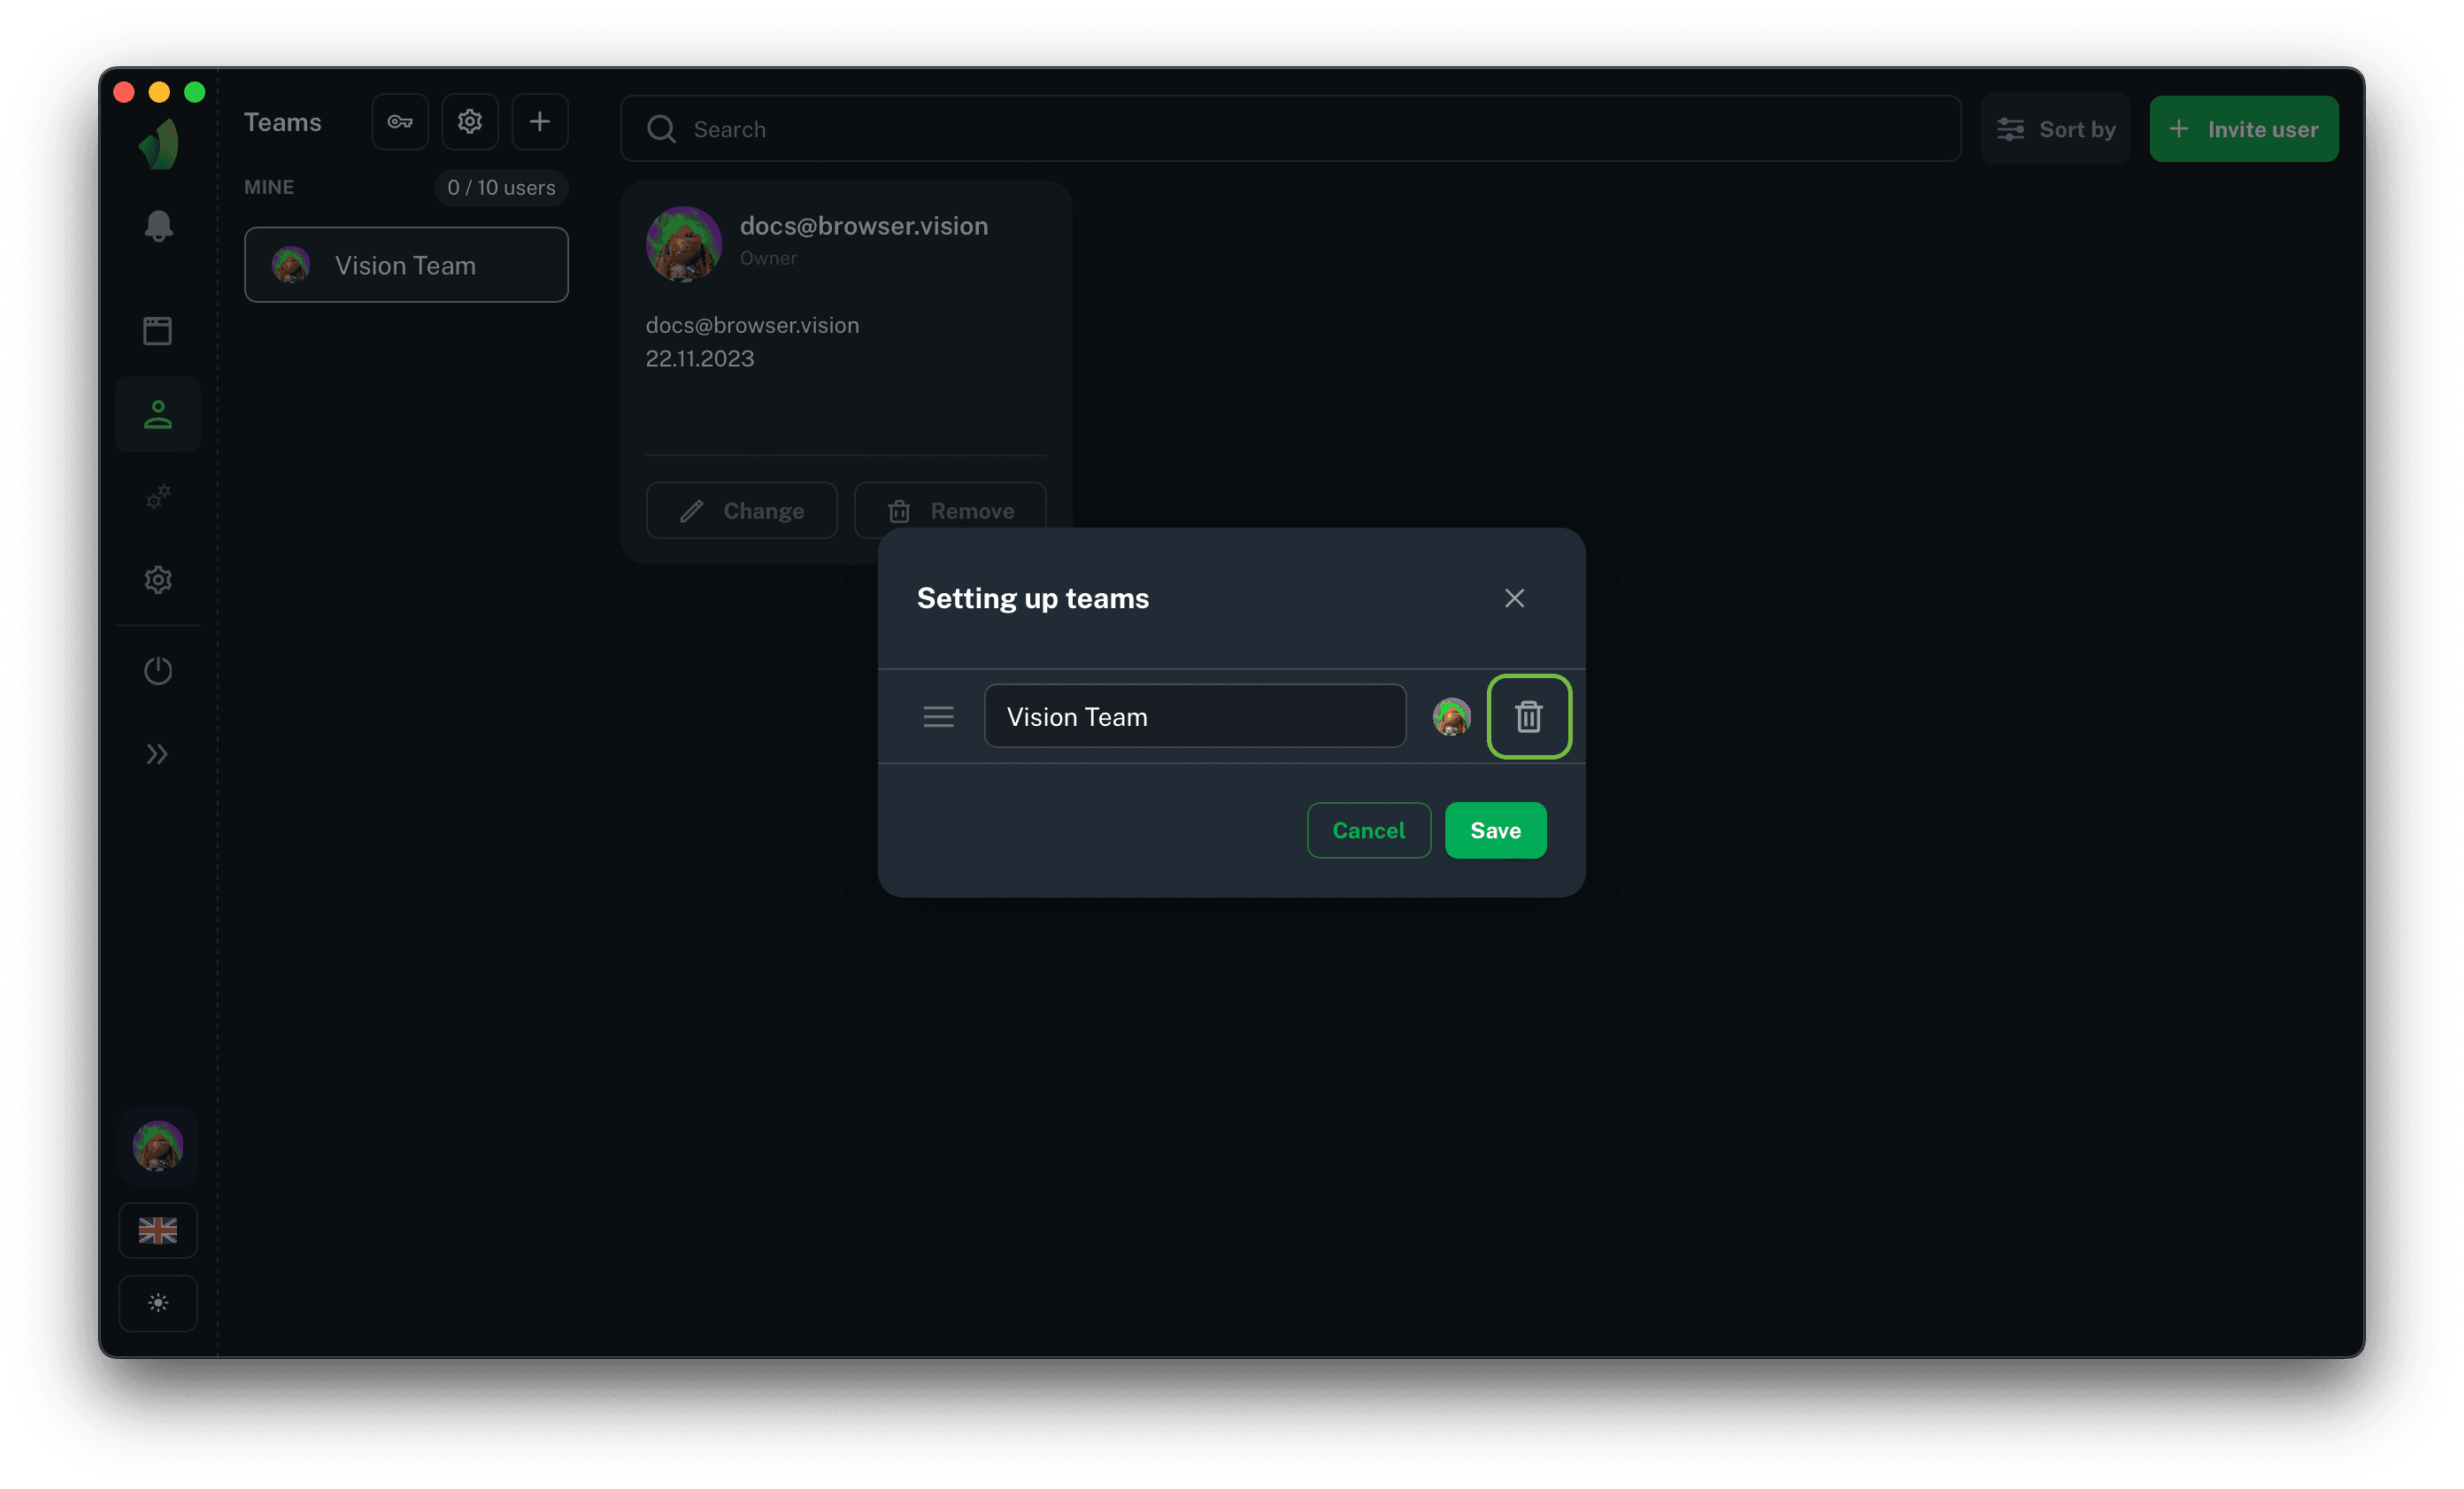Open the browser profiles window icon
Screen dimensions: 2464x1489
coord(158,330)
